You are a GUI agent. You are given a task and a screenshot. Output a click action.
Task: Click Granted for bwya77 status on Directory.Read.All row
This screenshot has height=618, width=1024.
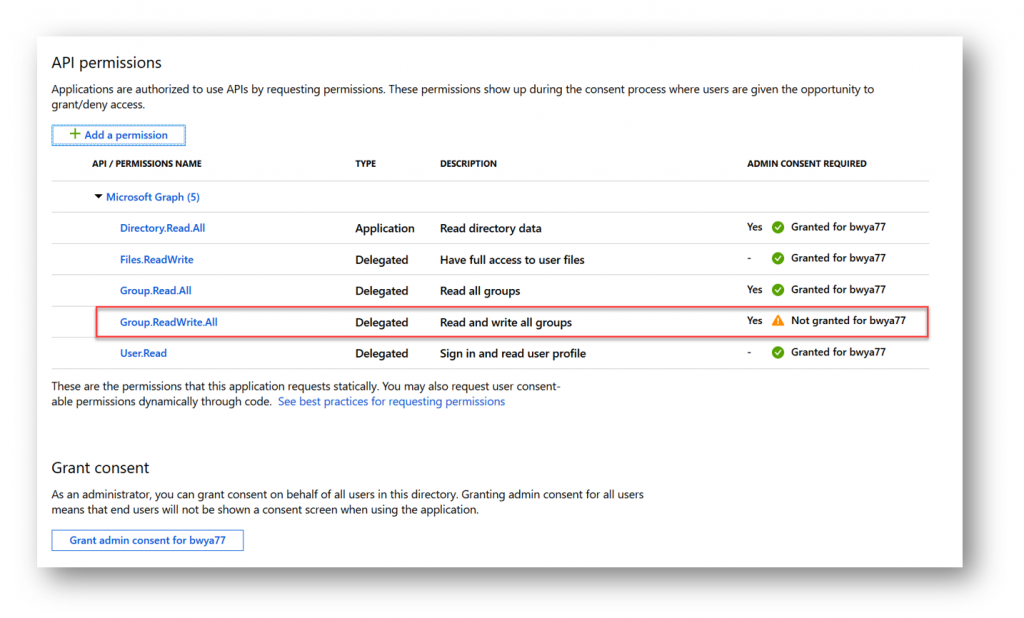point(839,227)
